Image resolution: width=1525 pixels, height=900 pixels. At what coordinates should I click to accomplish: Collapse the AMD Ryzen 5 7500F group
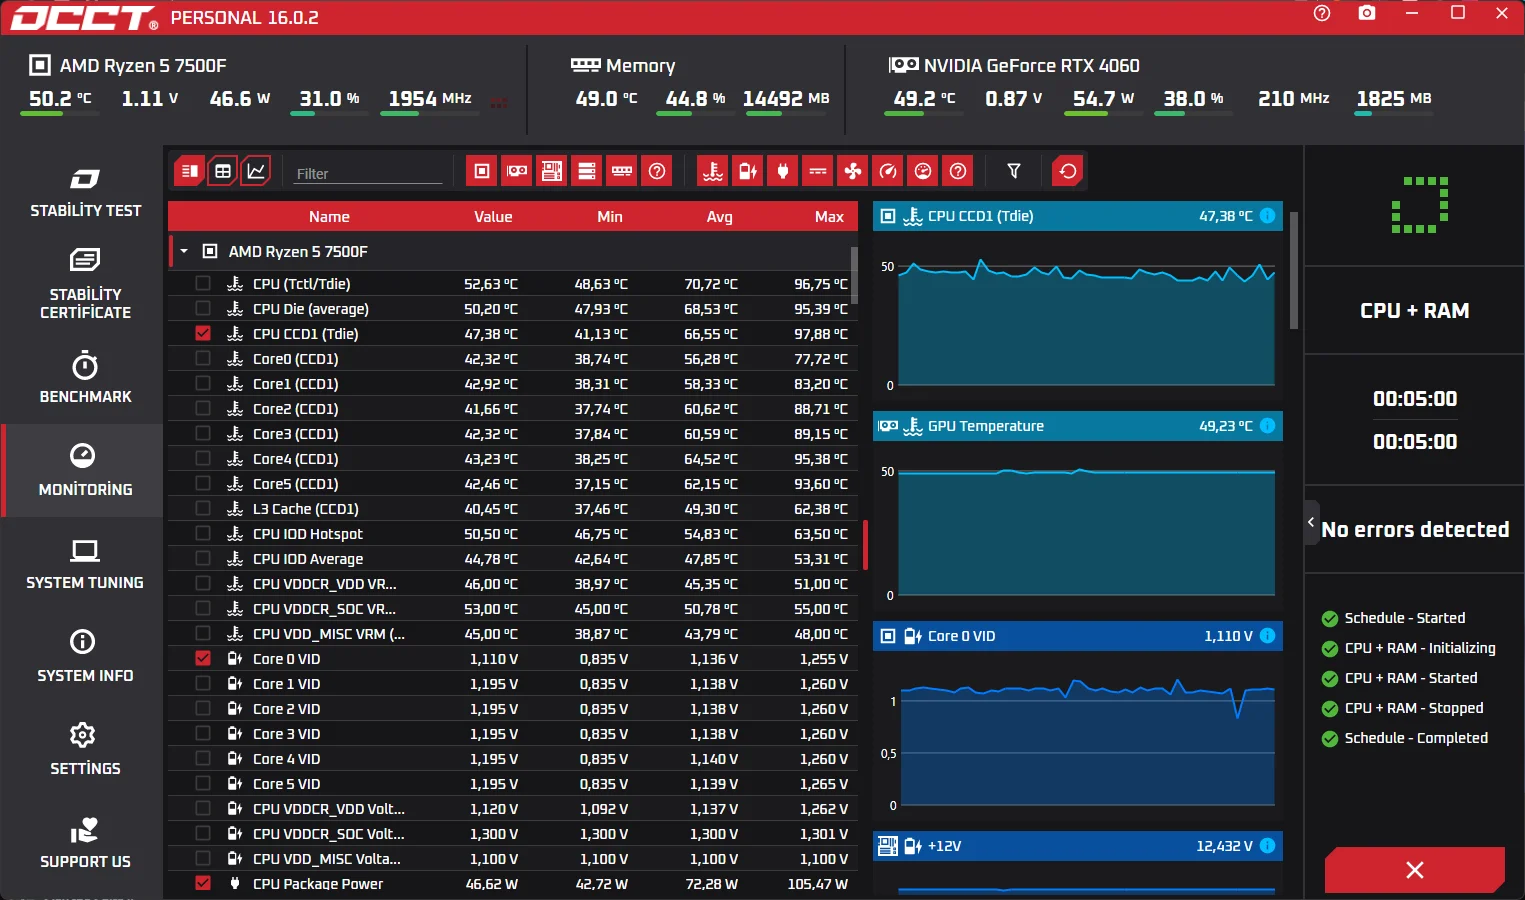(184, 252)
